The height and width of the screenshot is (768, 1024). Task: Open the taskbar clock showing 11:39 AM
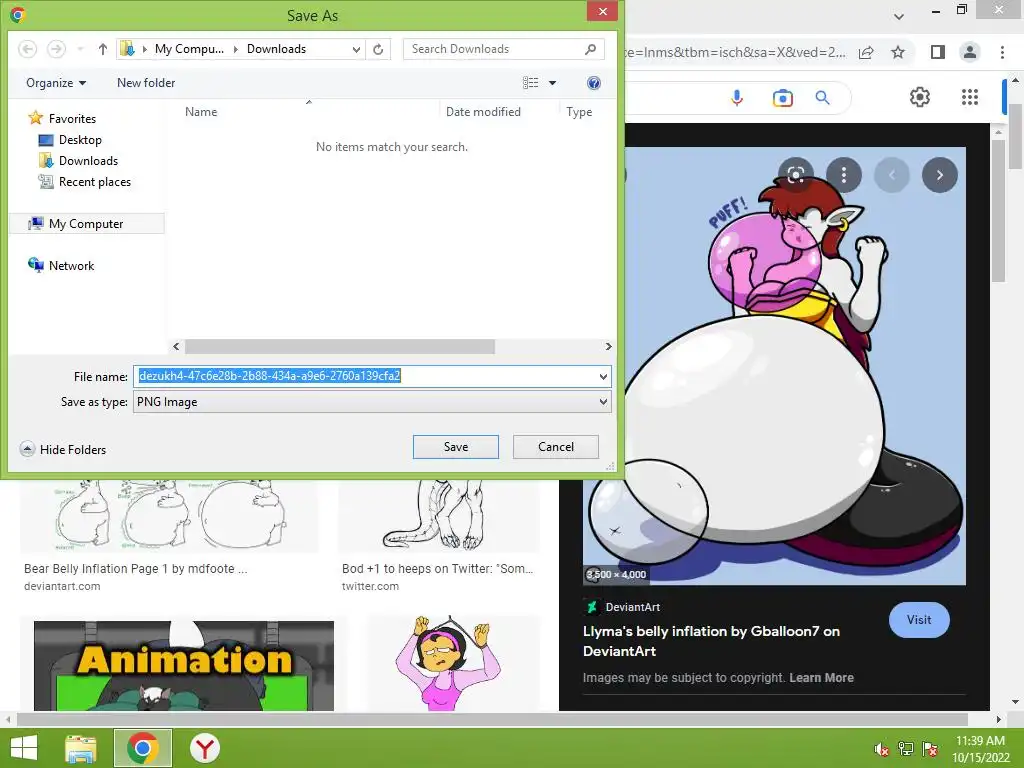click(980, 748)
